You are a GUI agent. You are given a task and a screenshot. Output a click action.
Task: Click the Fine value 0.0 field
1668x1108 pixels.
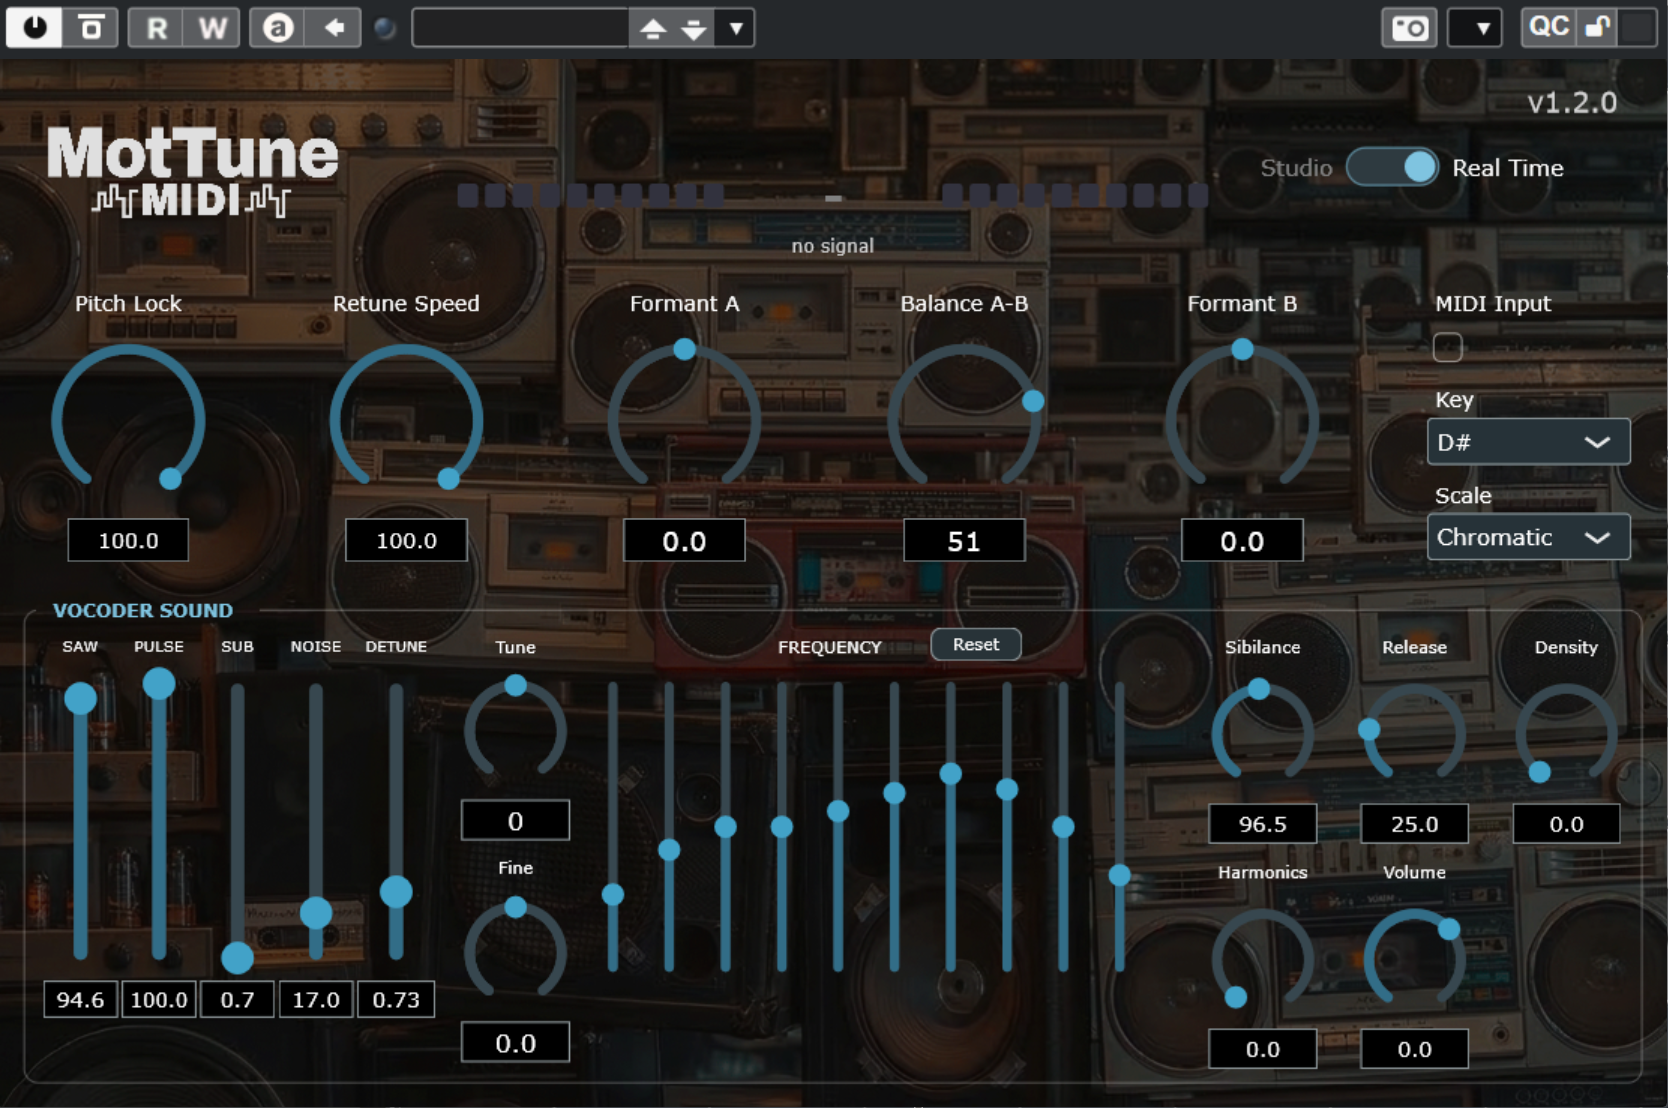point(515,1042)
